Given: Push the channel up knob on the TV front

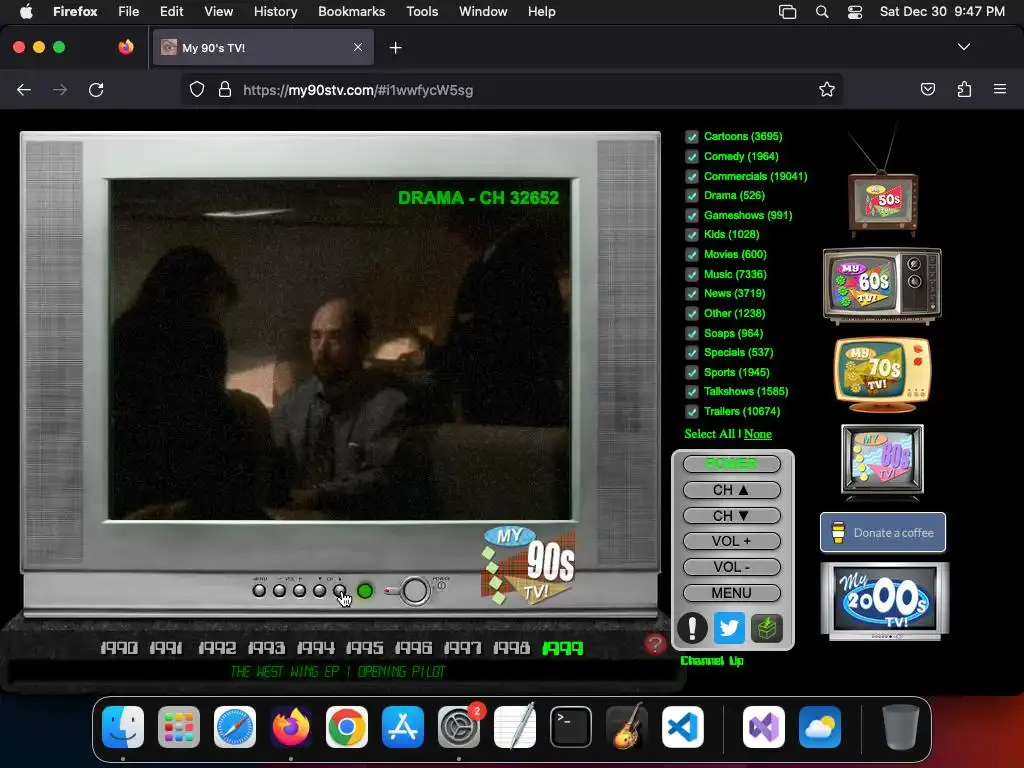Looking at the screenshot, I should 339,591.
